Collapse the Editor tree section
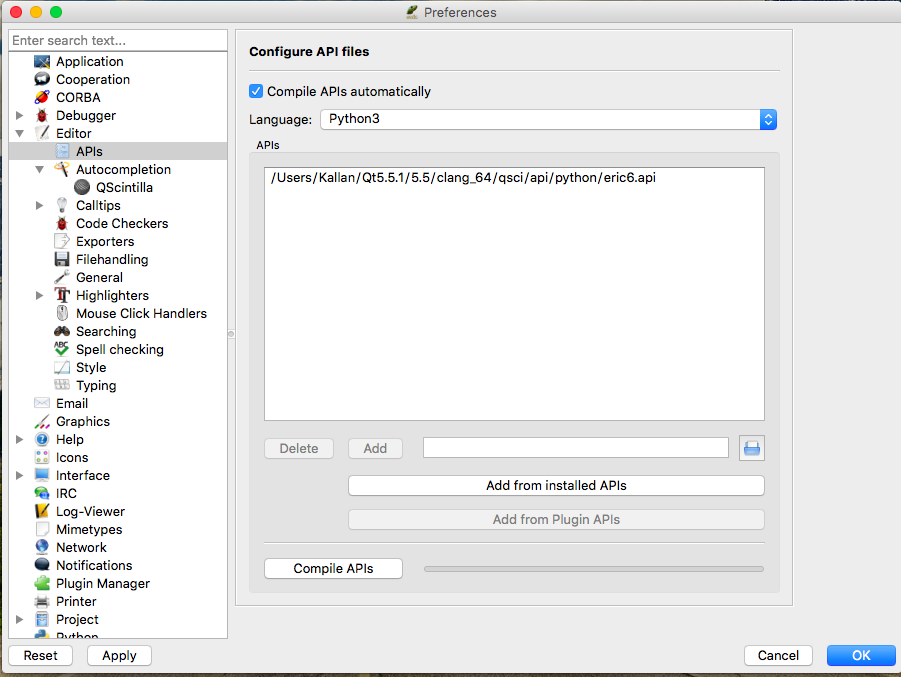Viewport: 901px width, 677px height. [20, 134]
